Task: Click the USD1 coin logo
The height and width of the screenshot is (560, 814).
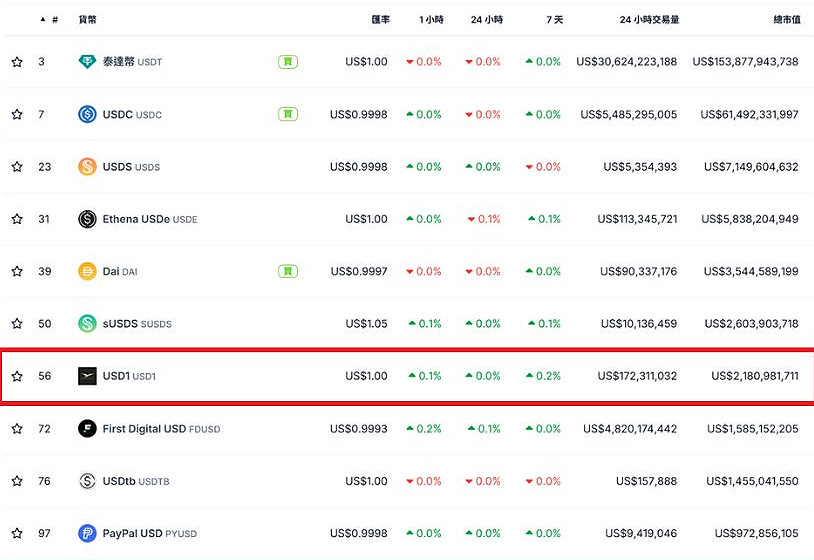Action: 88,376
